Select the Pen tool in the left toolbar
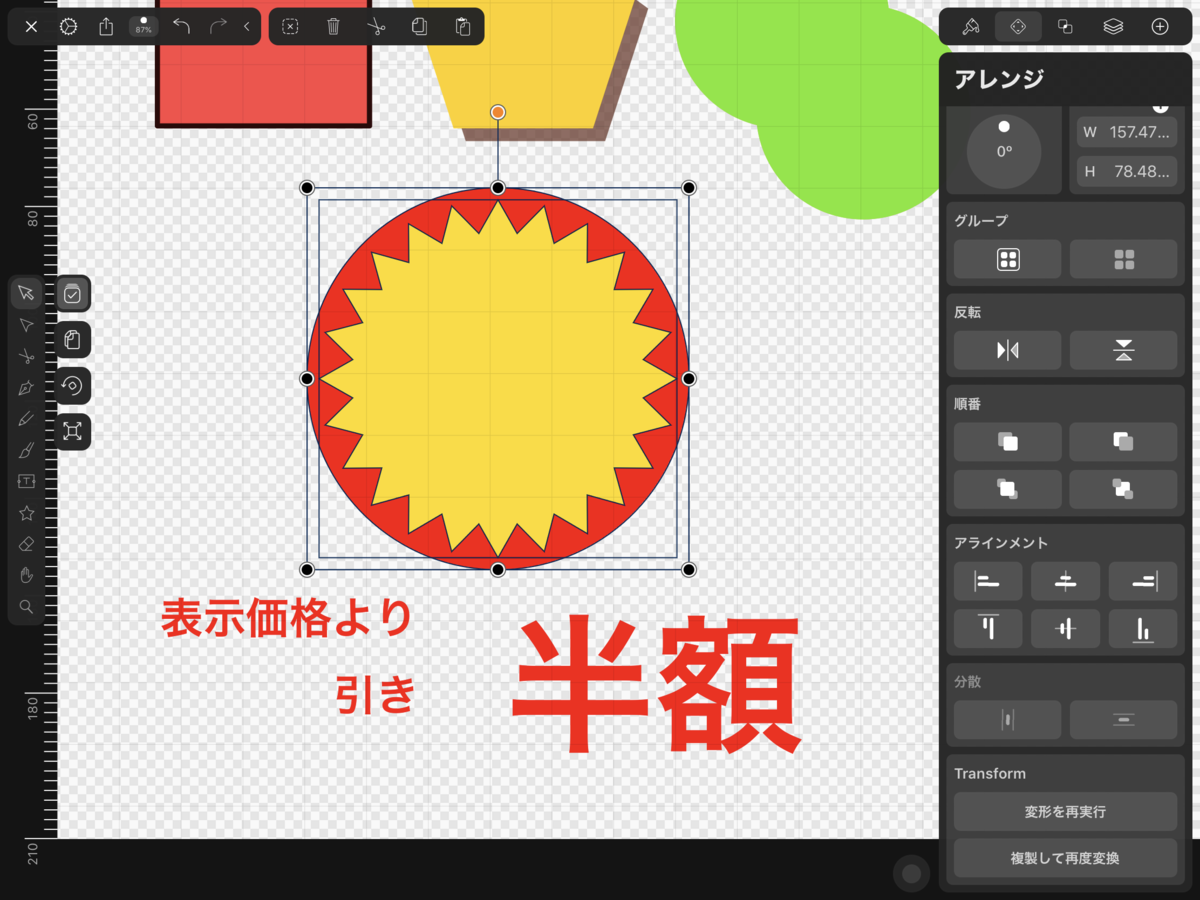This screenshot has width=1200, height=900. click(26, 387)
